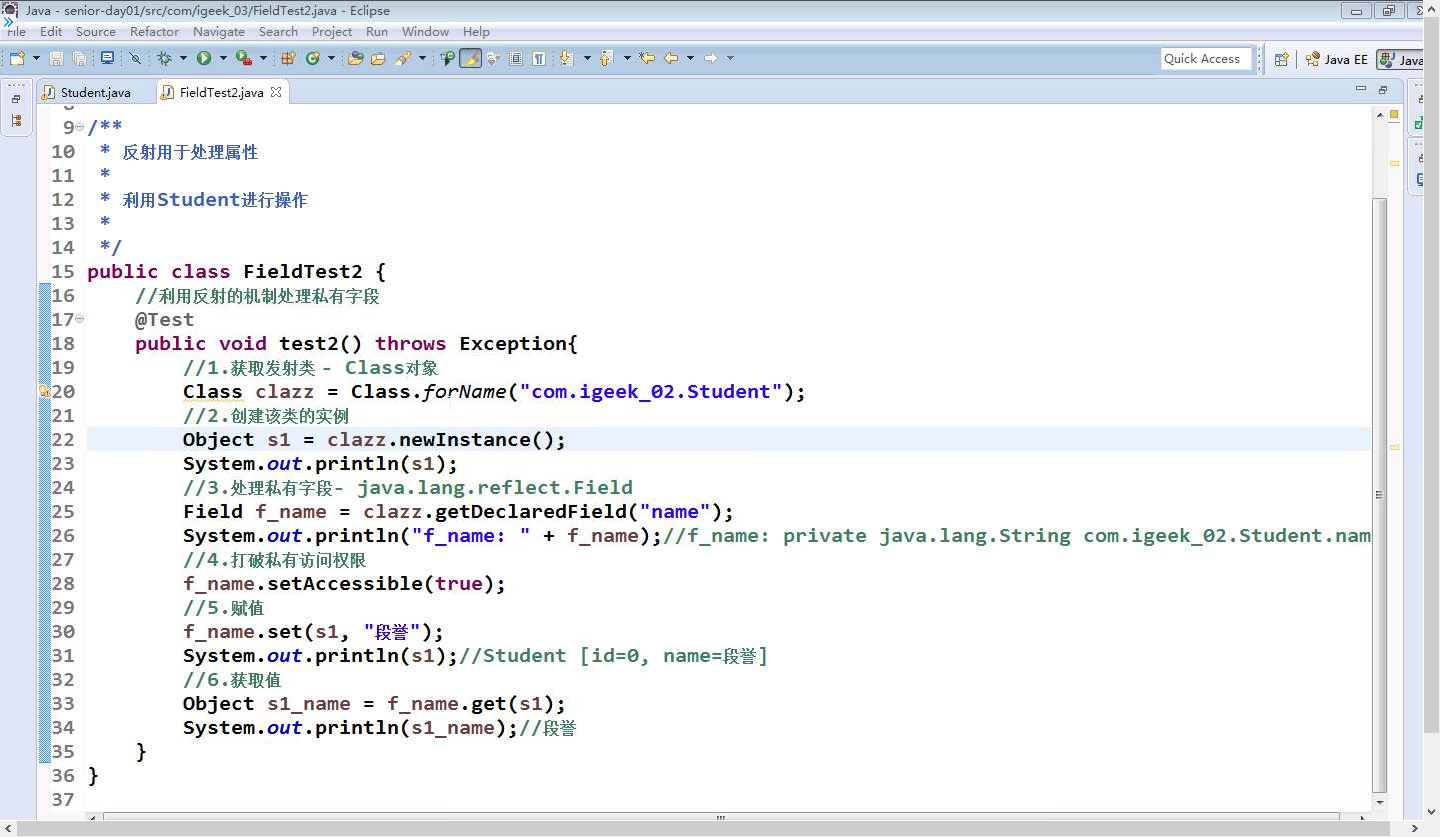1440x837 pixels.
Task: Switch to Java EE perspective
Action: 1336,59
